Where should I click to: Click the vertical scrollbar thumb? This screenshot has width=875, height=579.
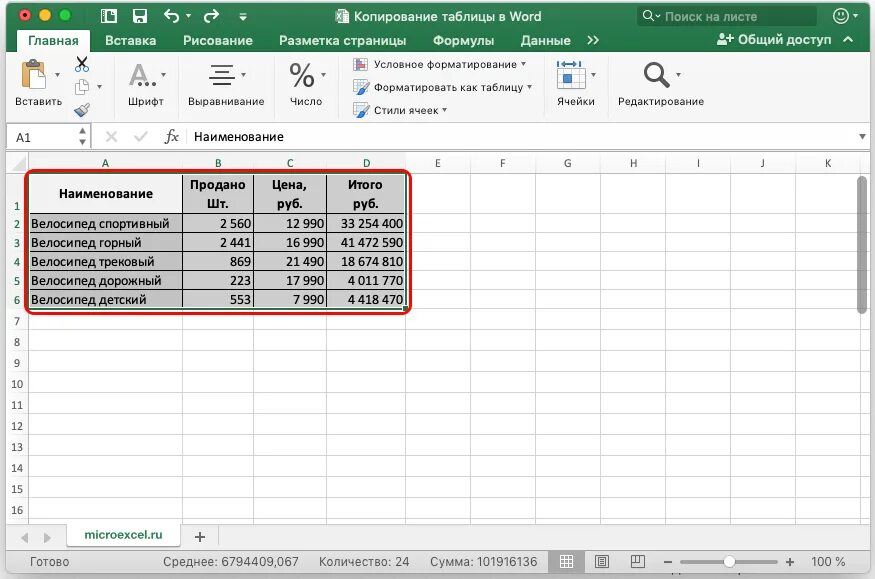tap(862, 244)
